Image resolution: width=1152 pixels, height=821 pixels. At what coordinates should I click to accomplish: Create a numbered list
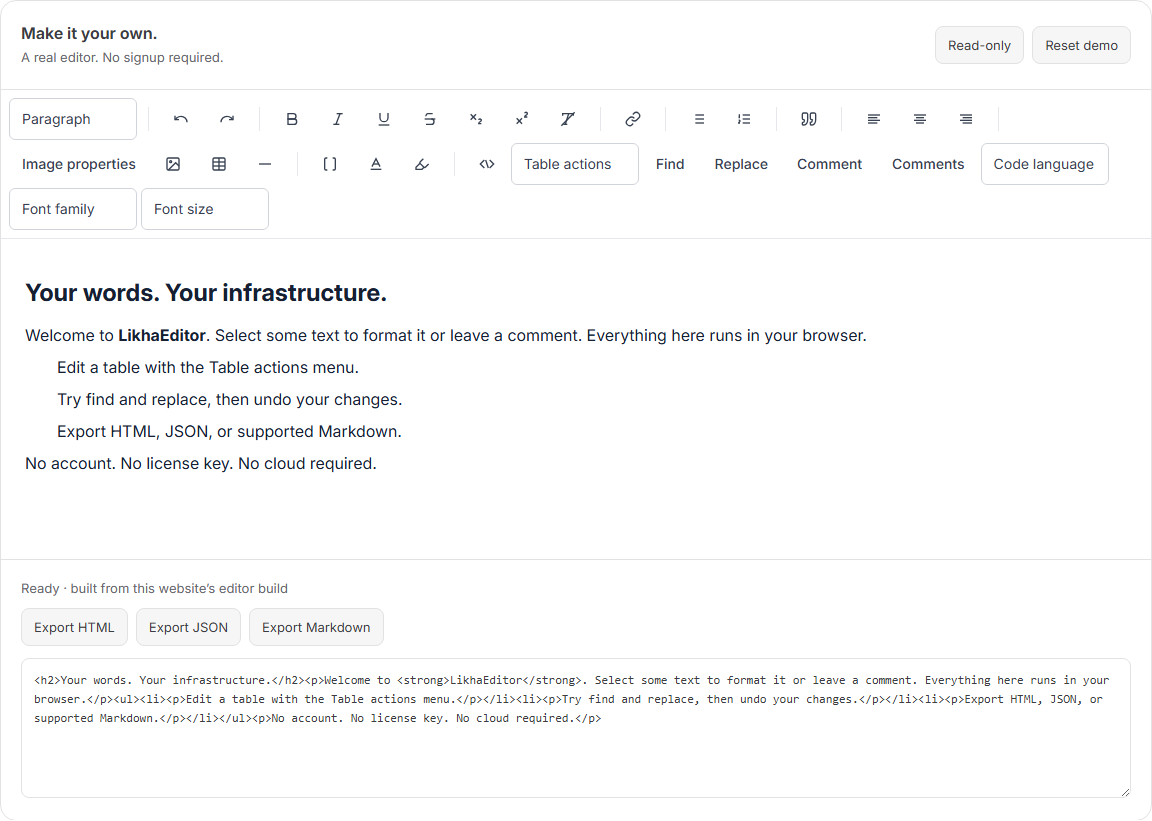tap(744, 119)
